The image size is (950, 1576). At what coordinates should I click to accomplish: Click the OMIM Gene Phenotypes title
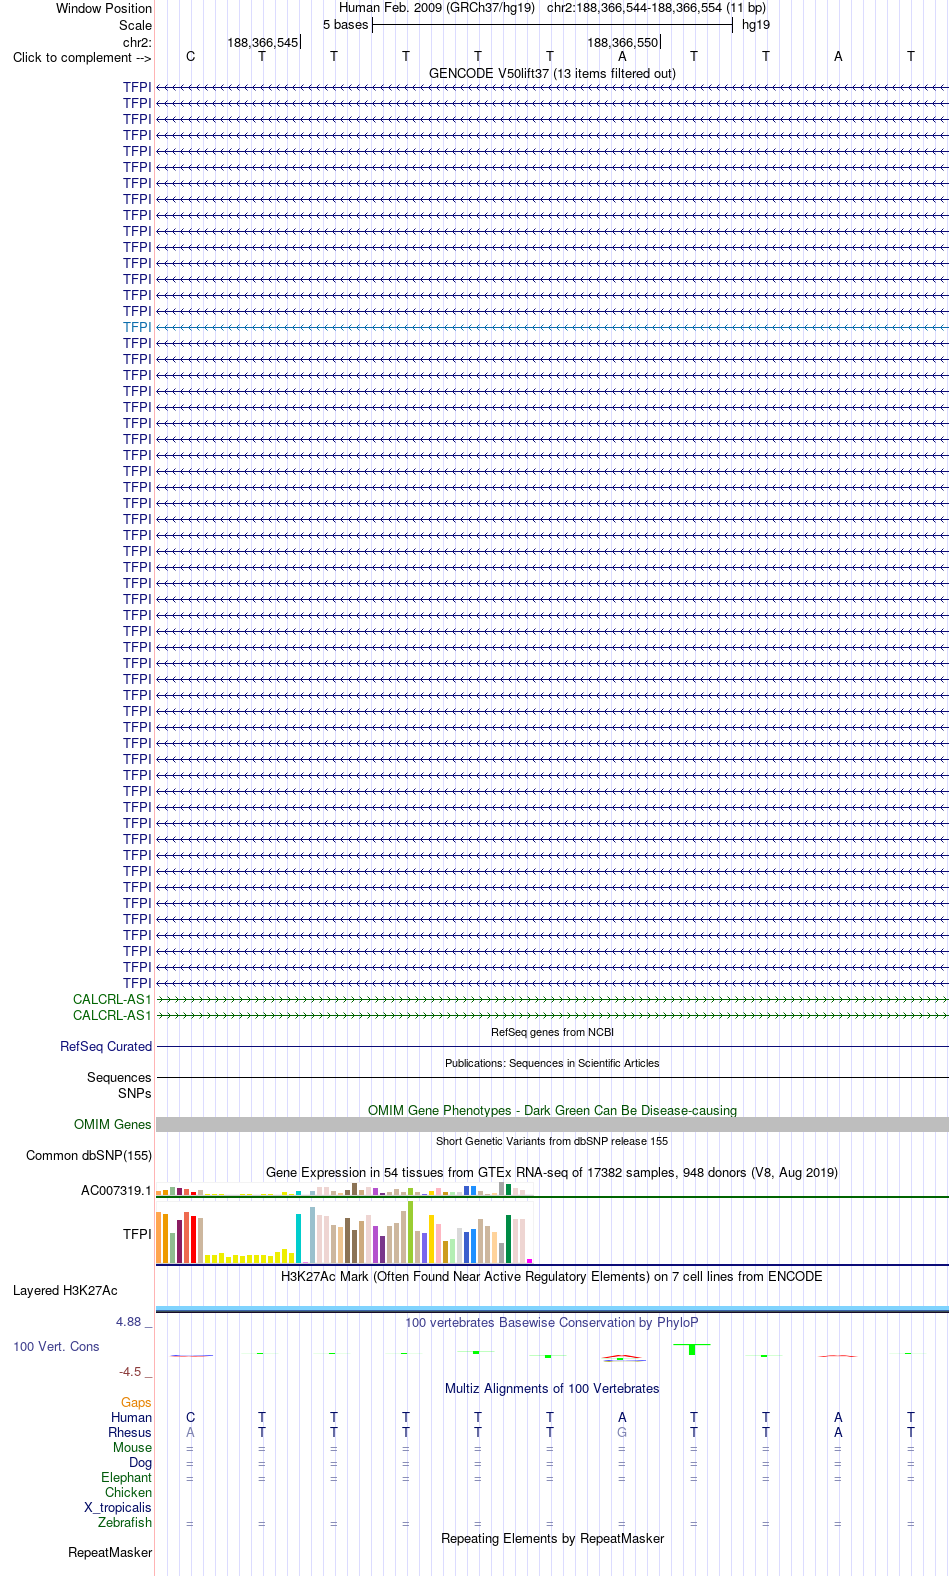552,1110
